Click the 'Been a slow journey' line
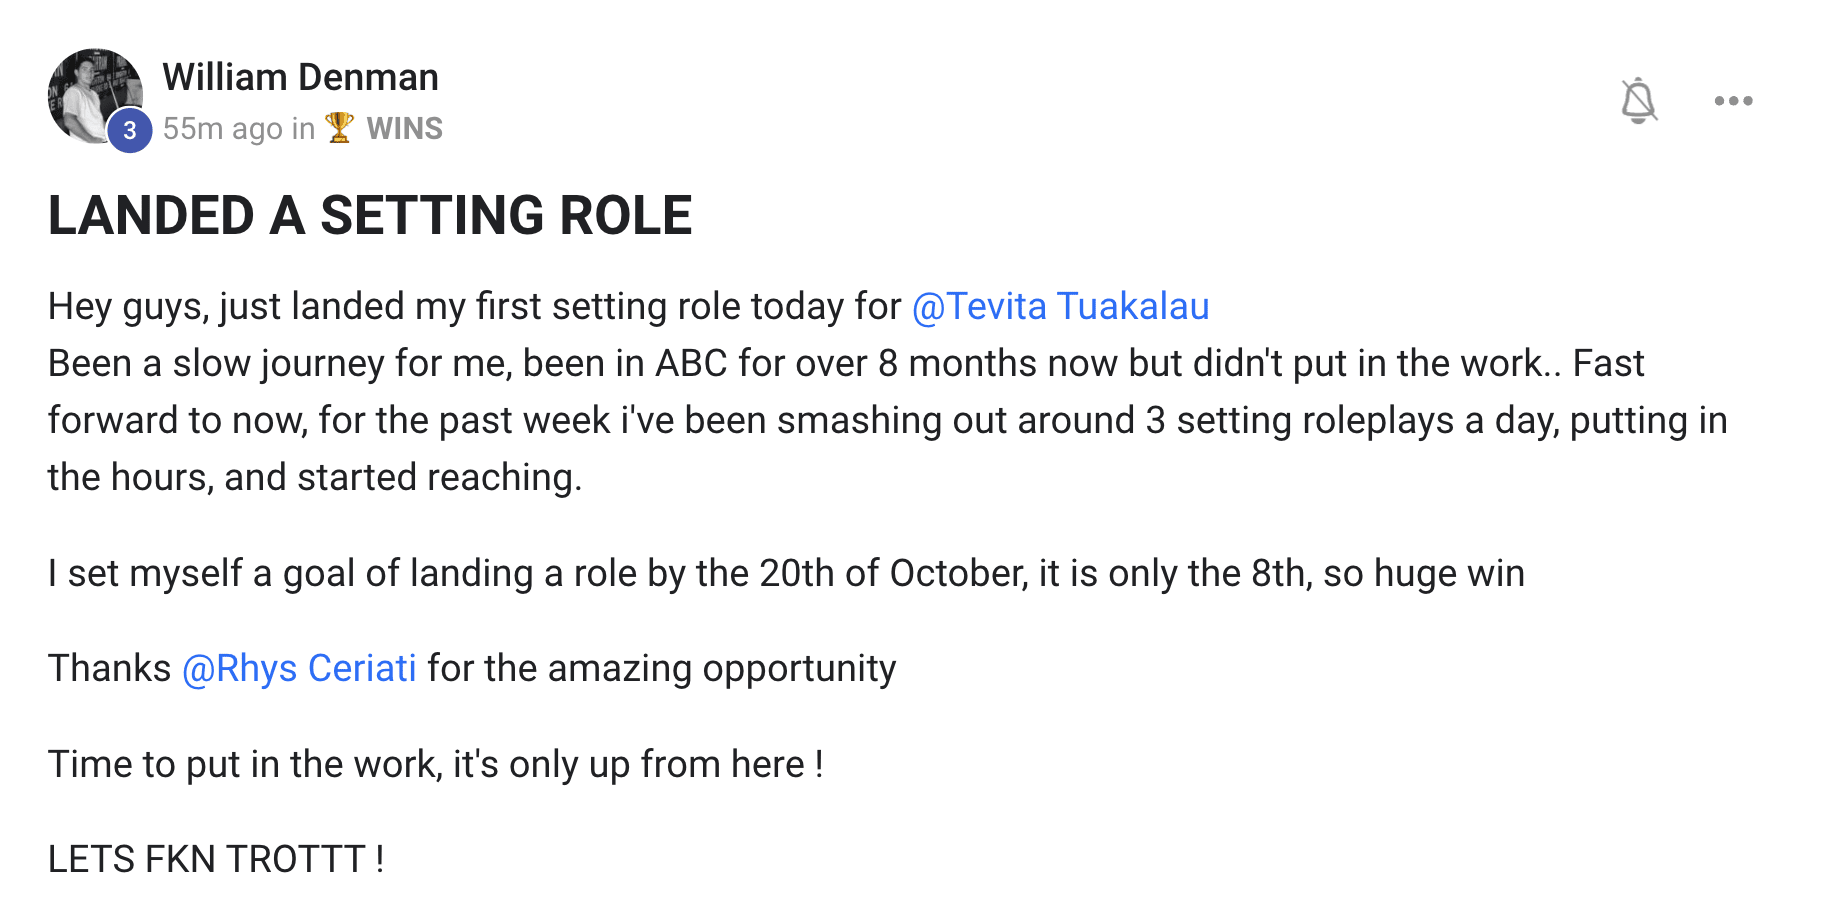The height and width of the screenshot is (922, 1826). point(846,363)
